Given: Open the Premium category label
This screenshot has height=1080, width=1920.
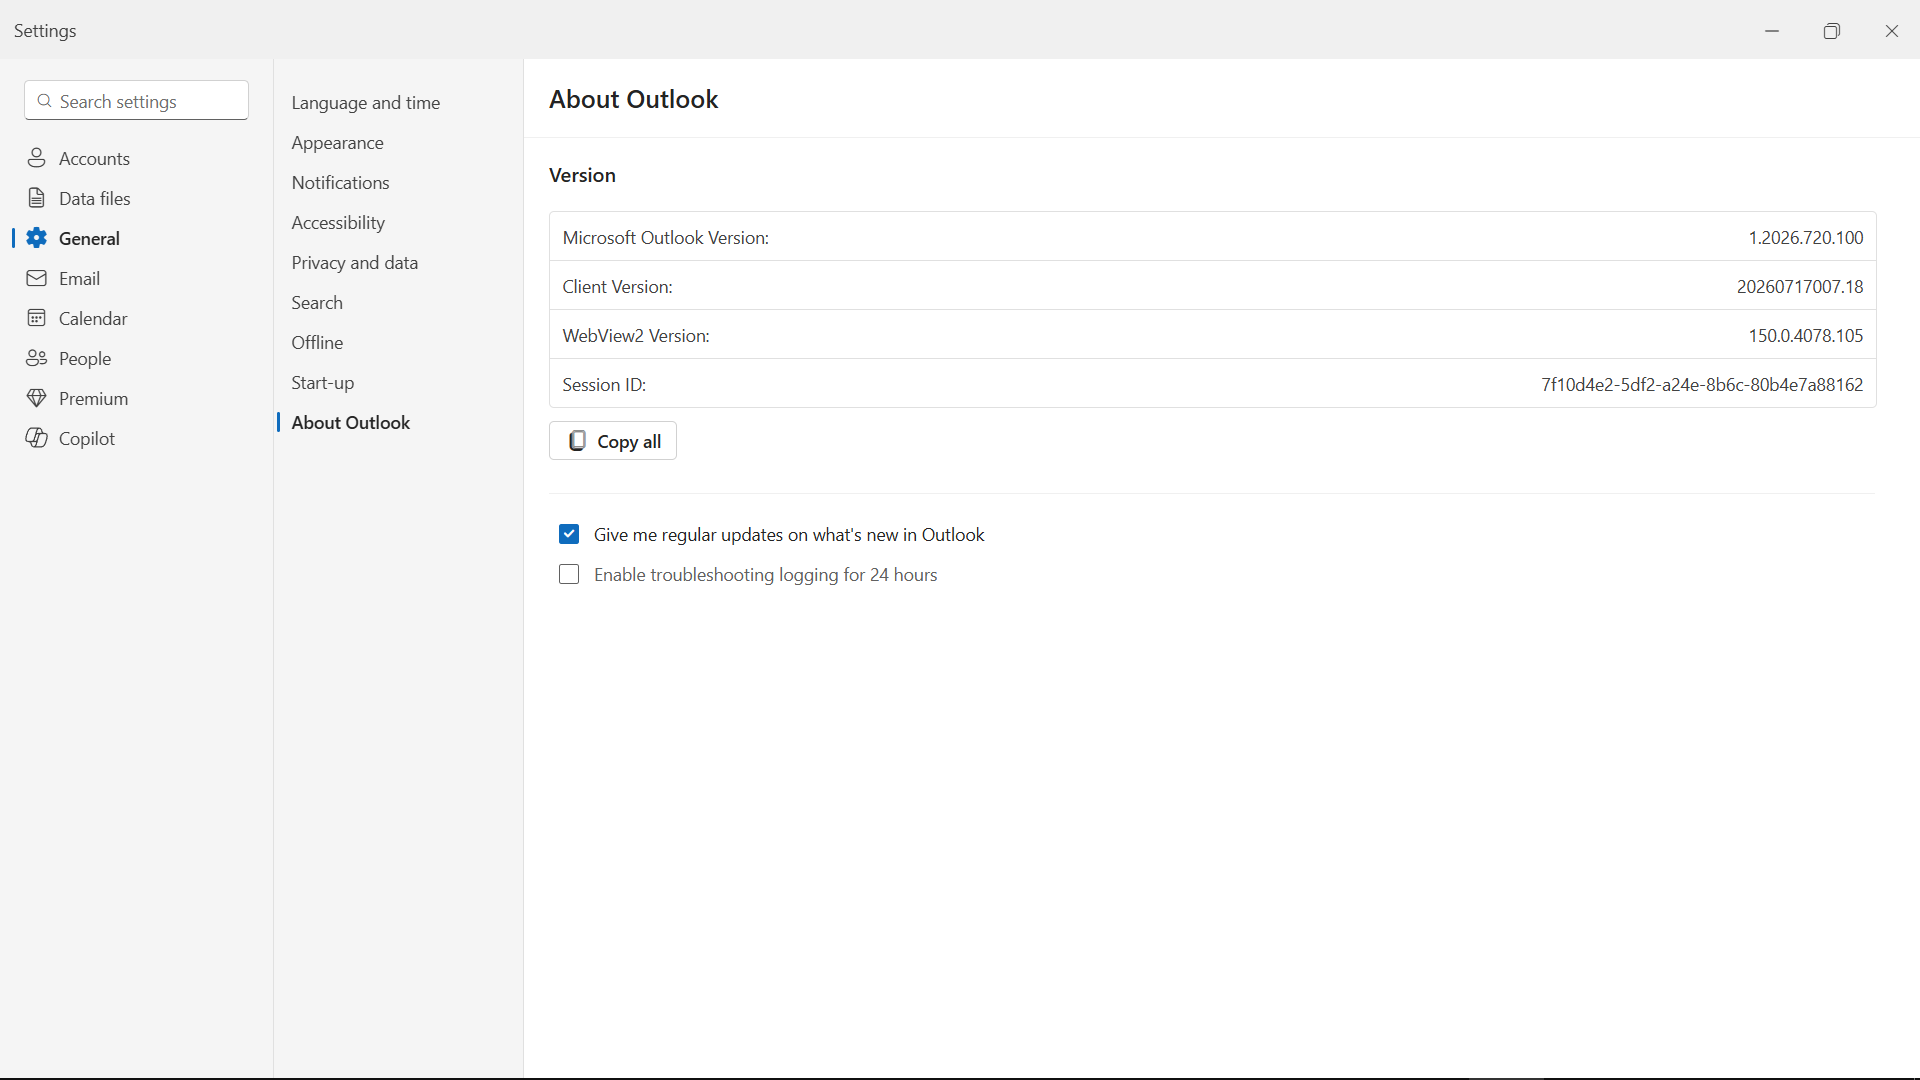Looking at the screenshot, I should 93,398.
